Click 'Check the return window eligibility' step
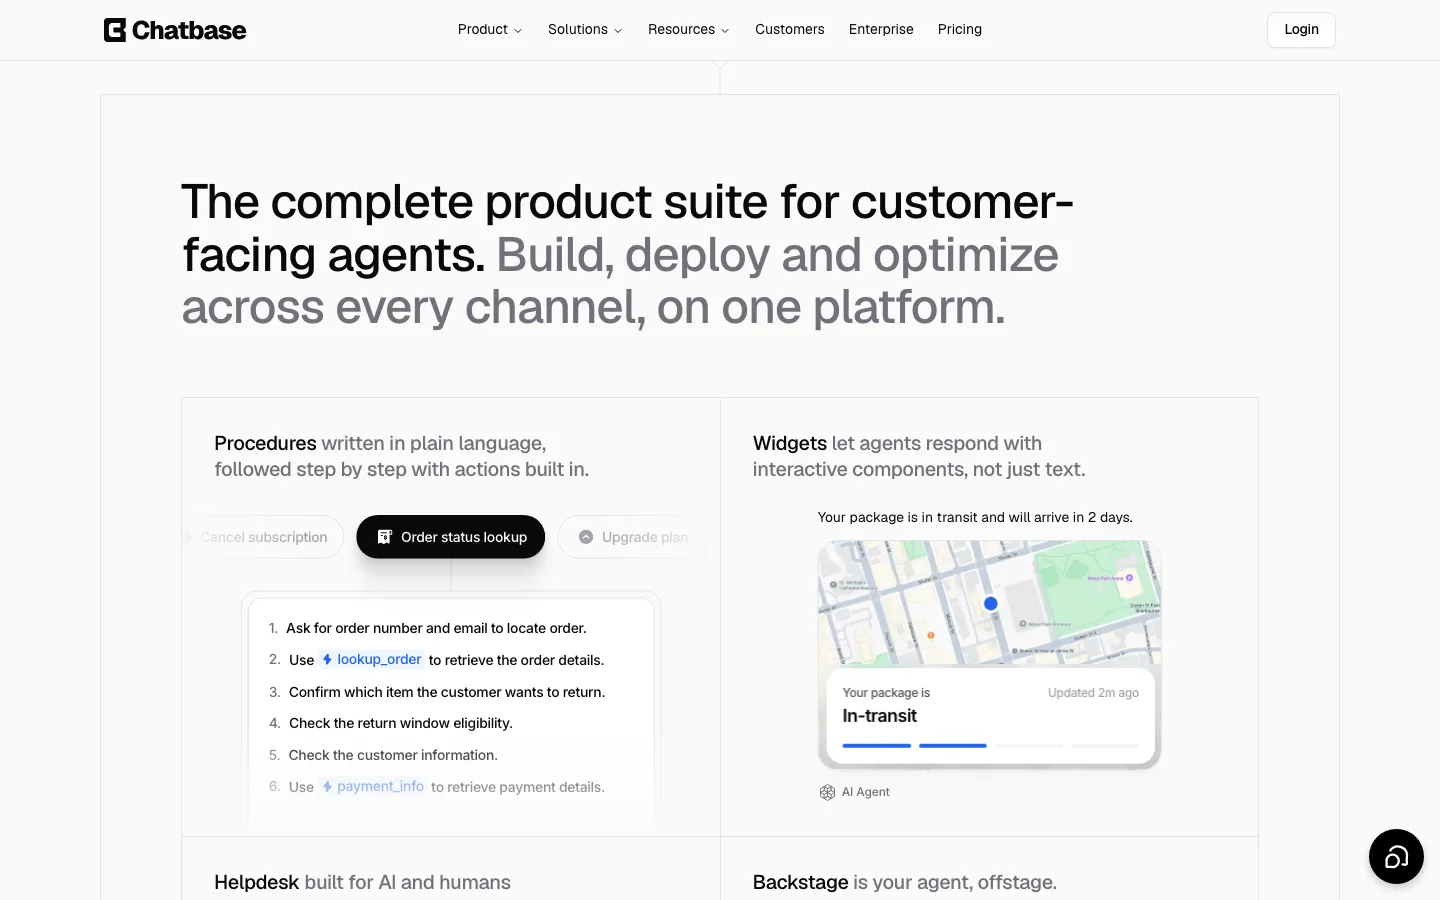1440x900 pixels. [401, 723]
